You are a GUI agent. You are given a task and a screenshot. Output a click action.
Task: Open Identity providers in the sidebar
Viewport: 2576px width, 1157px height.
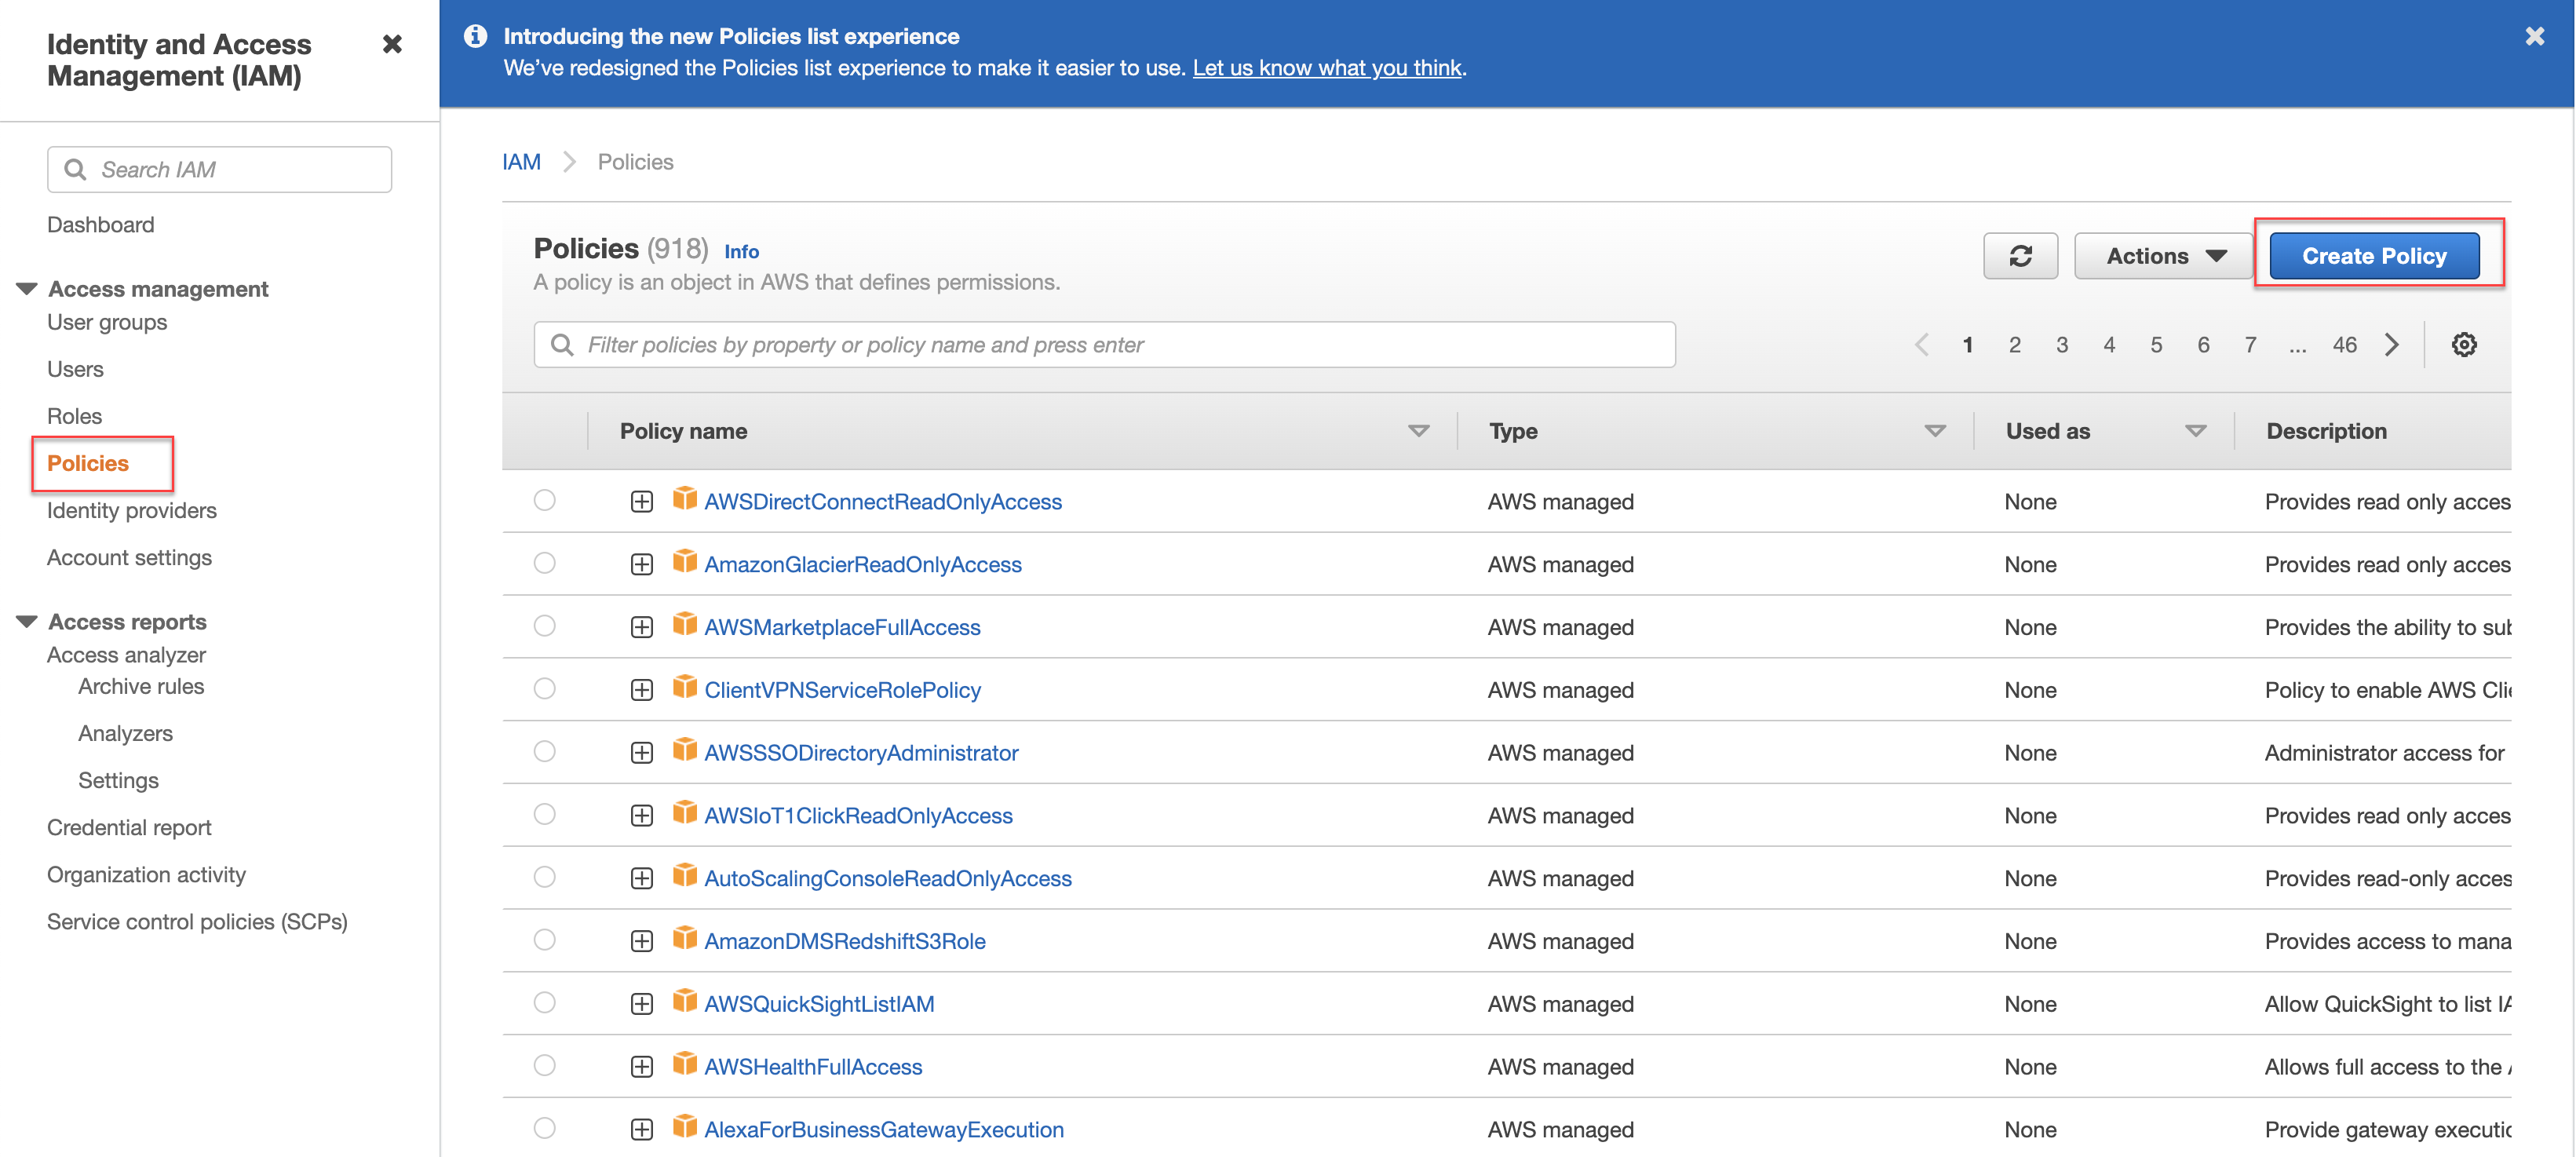coord(132,510)
